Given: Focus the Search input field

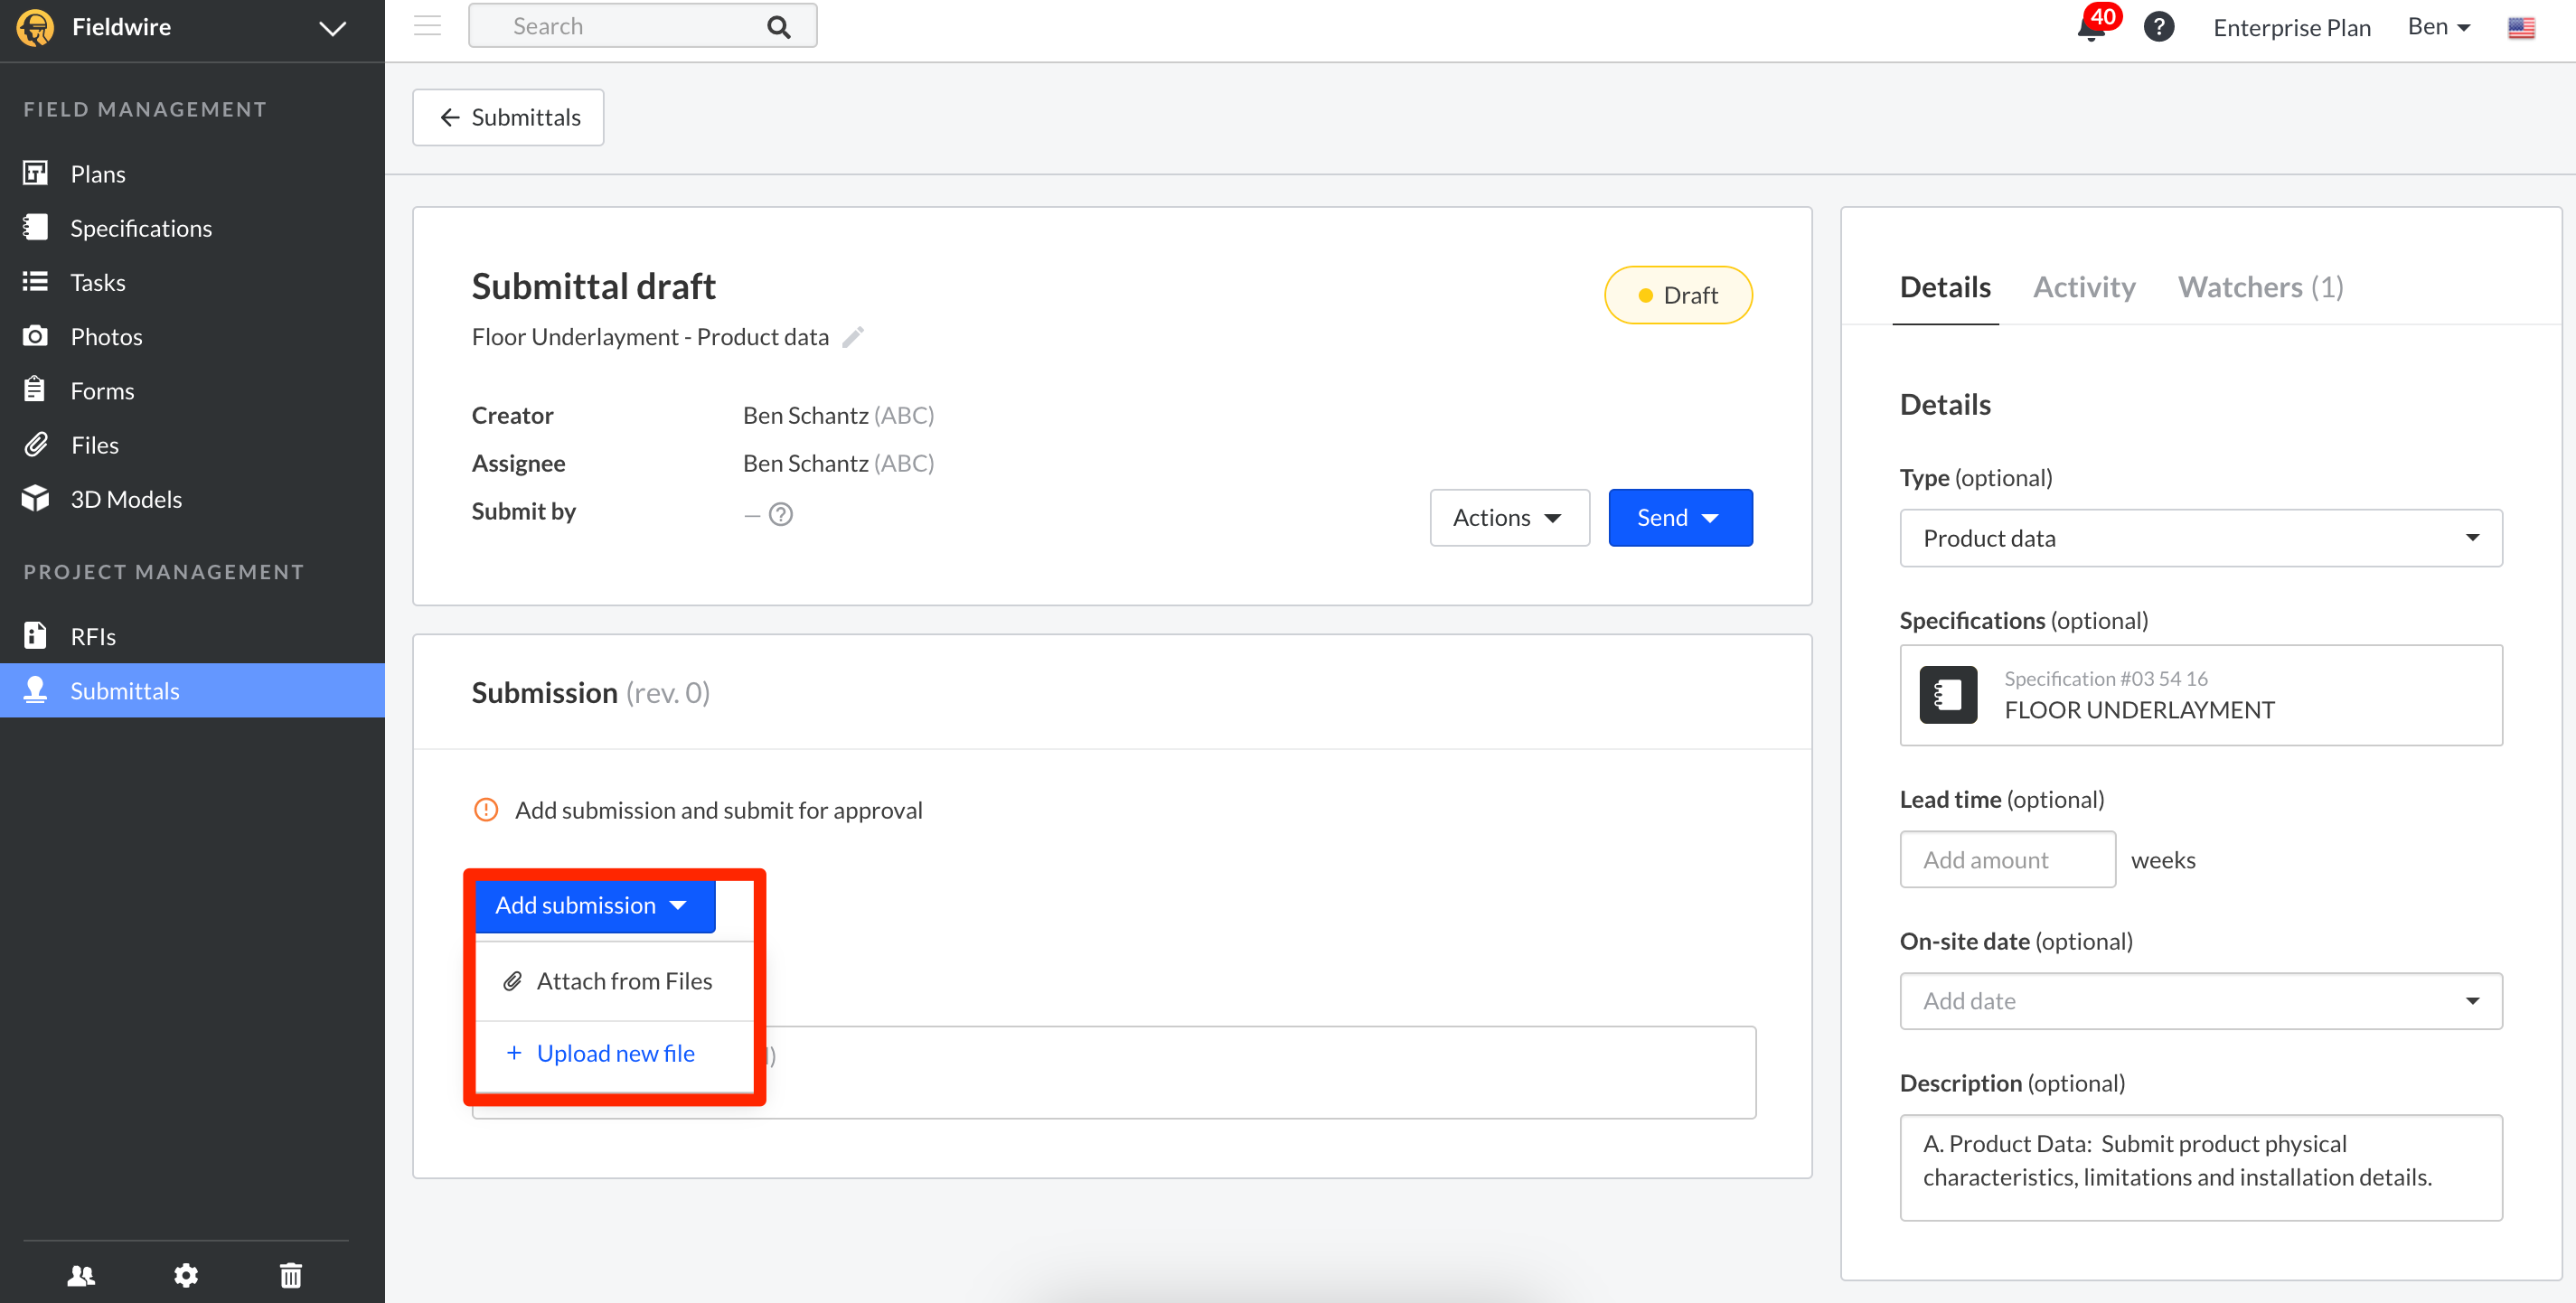Looking at the screenshot, I should click(x=642, y=26).
